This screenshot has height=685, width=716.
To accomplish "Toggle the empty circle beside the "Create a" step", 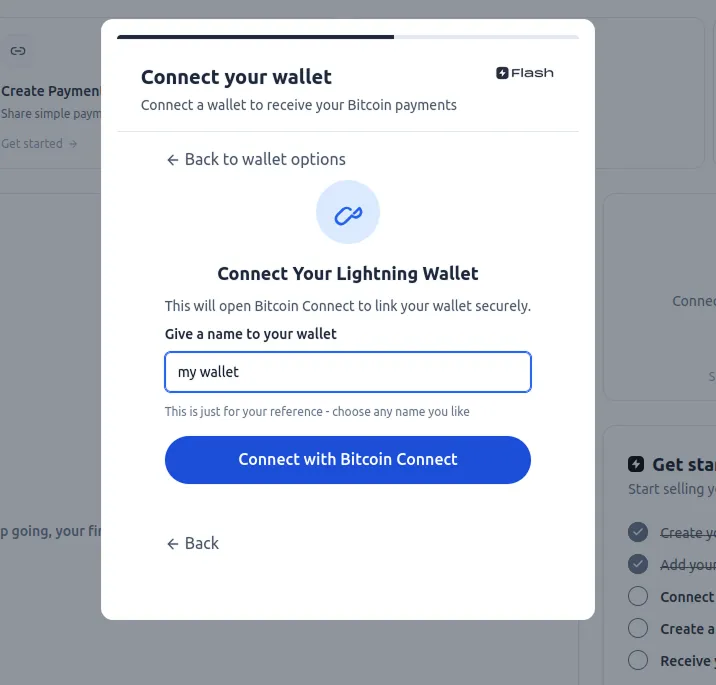I will pyautogui.click(x=638, y=628).
